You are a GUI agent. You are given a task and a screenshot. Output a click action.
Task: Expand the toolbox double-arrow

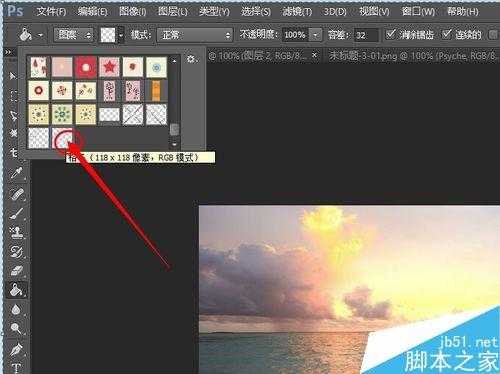point(8,52)
